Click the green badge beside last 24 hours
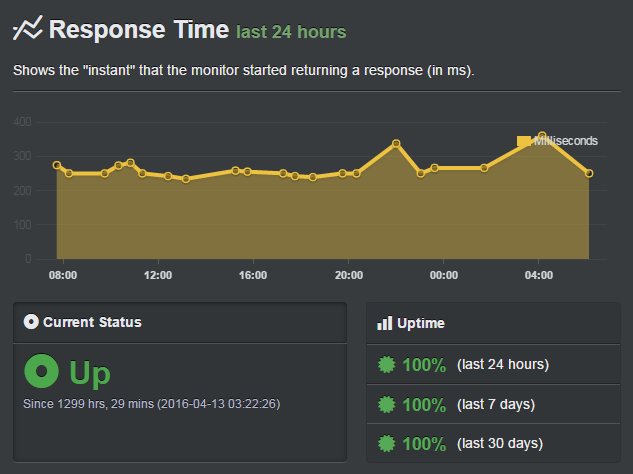The height and width of the screenshot is (474, 633). tap(386, 364)
